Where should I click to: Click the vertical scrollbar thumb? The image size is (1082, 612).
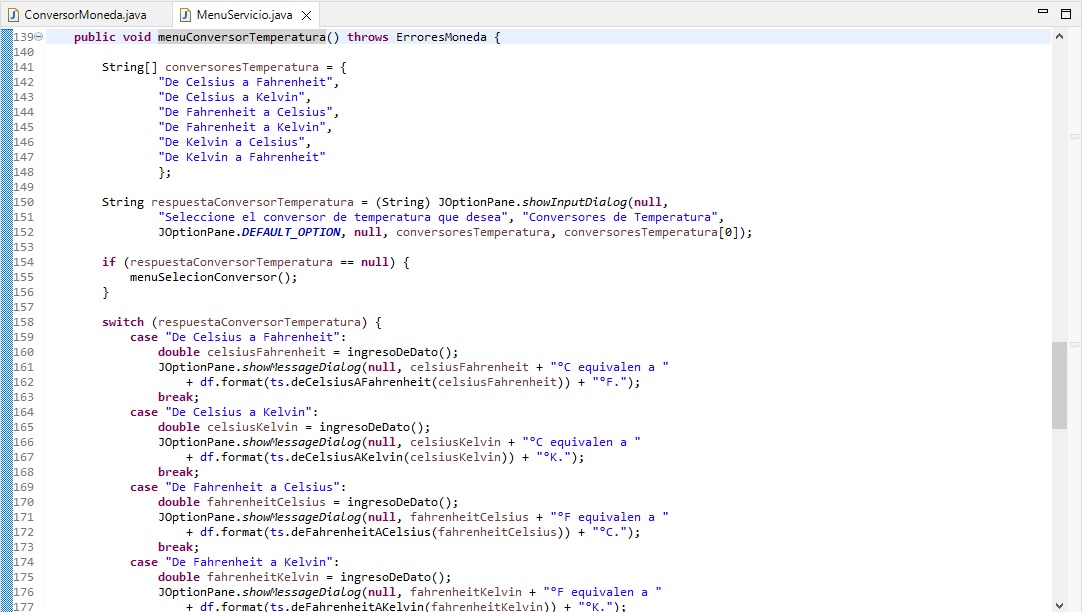[1059, 385]
